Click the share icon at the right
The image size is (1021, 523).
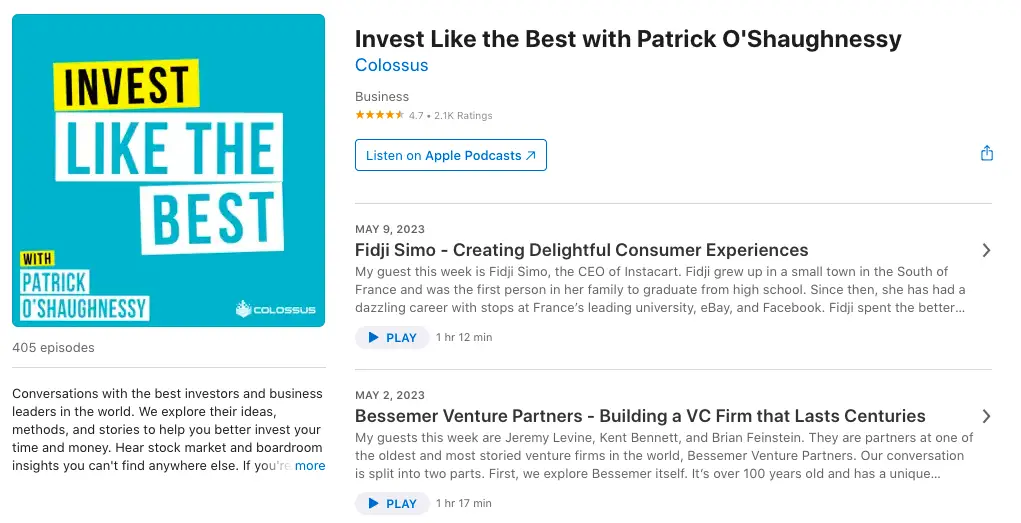click(x=986, y=153)
